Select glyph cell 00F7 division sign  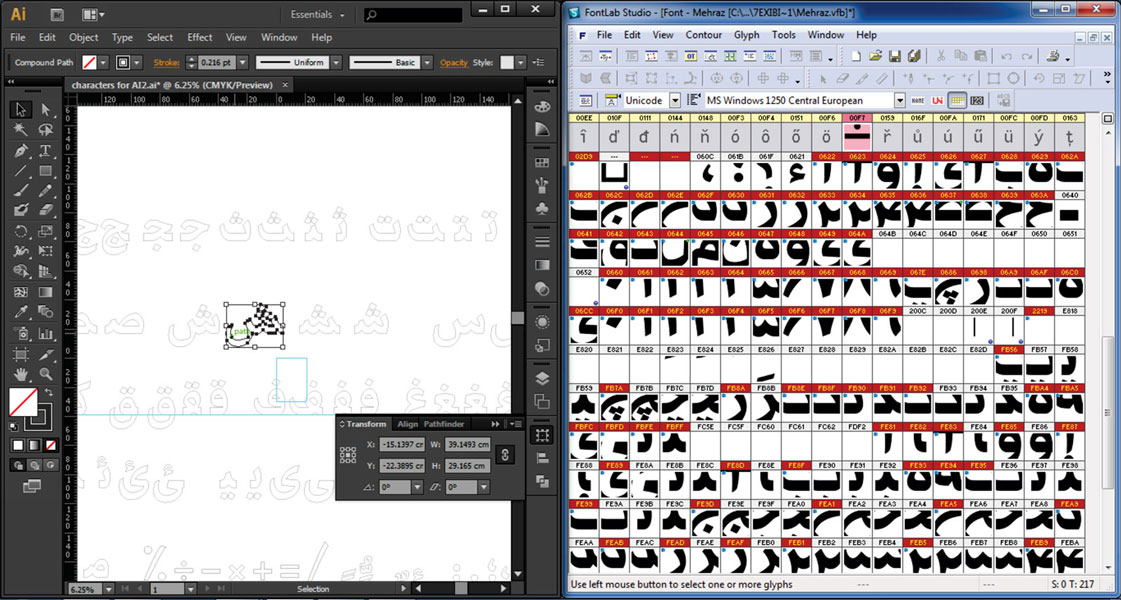[x=855, y=132]
